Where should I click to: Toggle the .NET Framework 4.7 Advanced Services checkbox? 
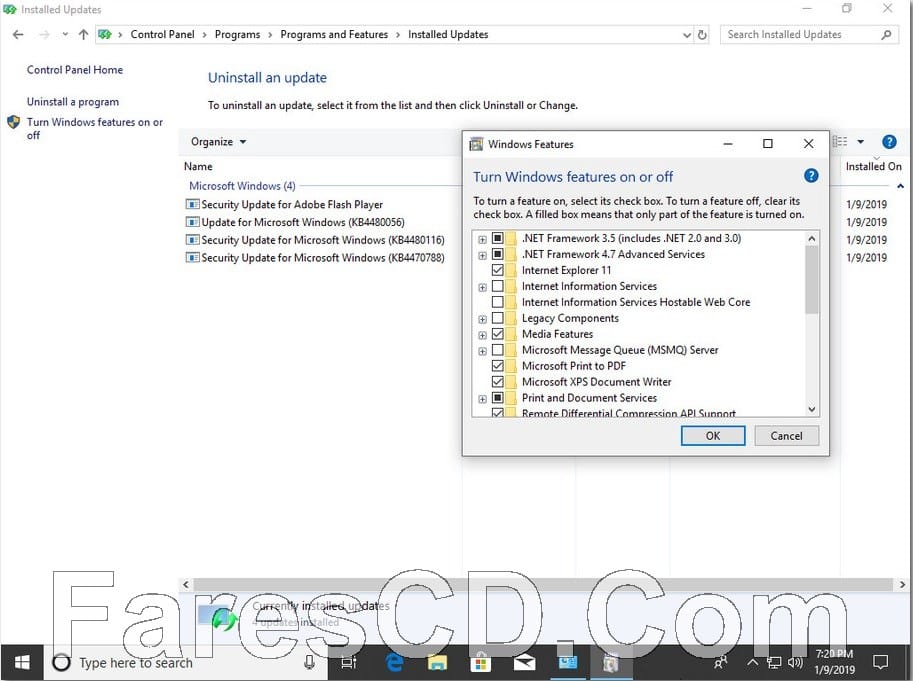(x=497, y=254)
